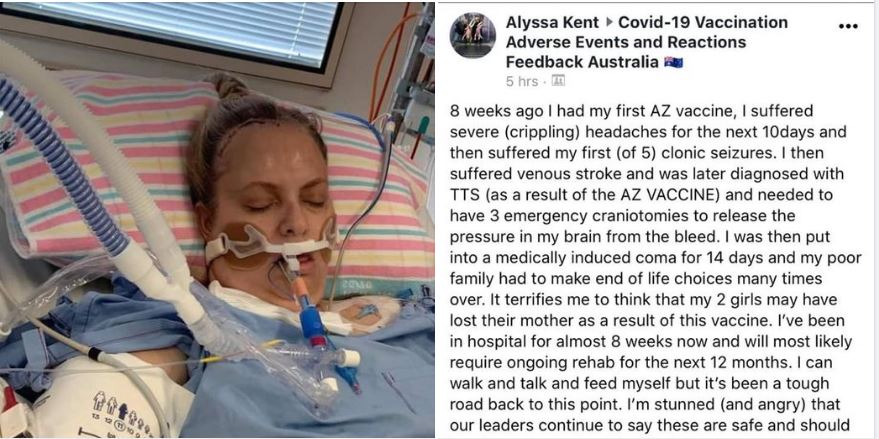
Task: Click the arrow between Alyssa Kent and Covid-19
Action: [x=610, y=23]
